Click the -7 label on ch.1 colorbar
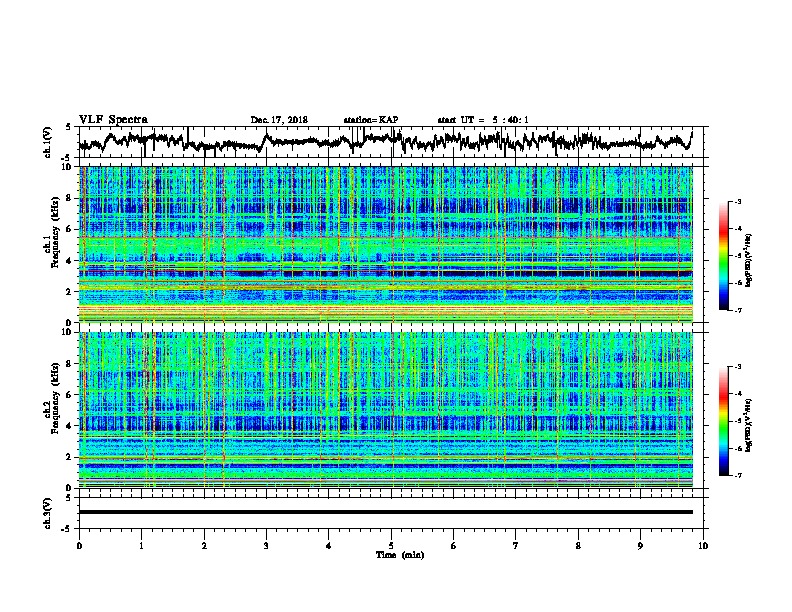This screenshot has height=612, width=792. (x=737, y=310)
